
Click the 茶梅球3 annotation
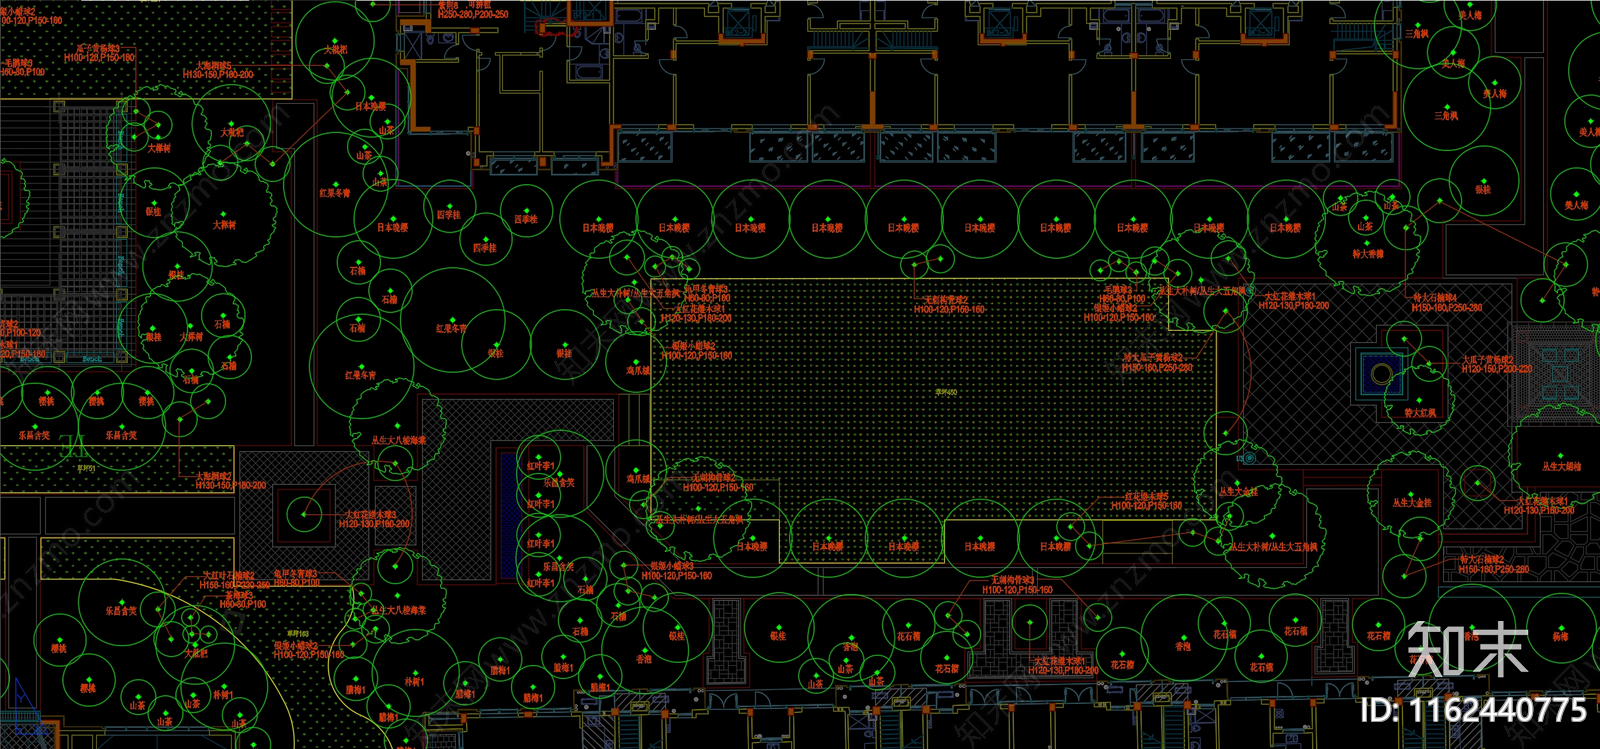pyautogui.click(x=239, y=595)
